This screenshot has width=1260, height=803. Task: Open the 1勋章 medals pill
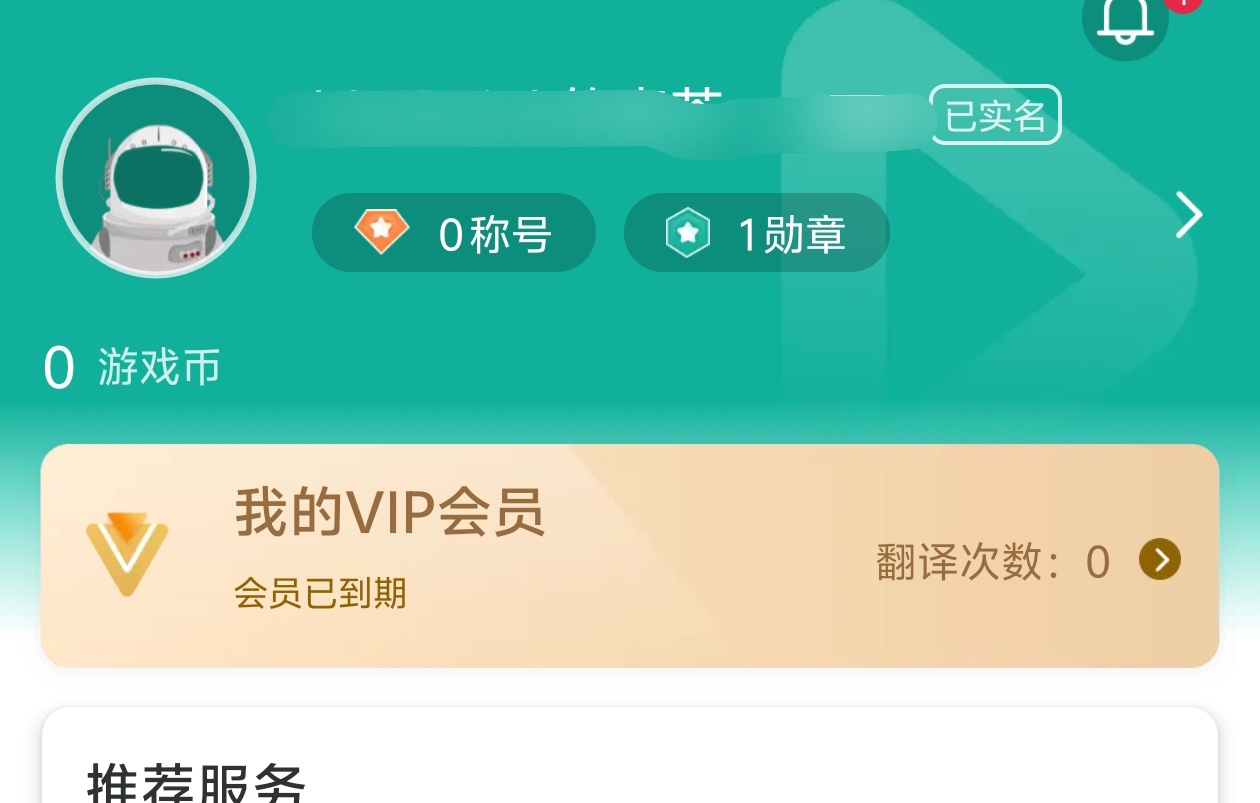pos(757,233)
